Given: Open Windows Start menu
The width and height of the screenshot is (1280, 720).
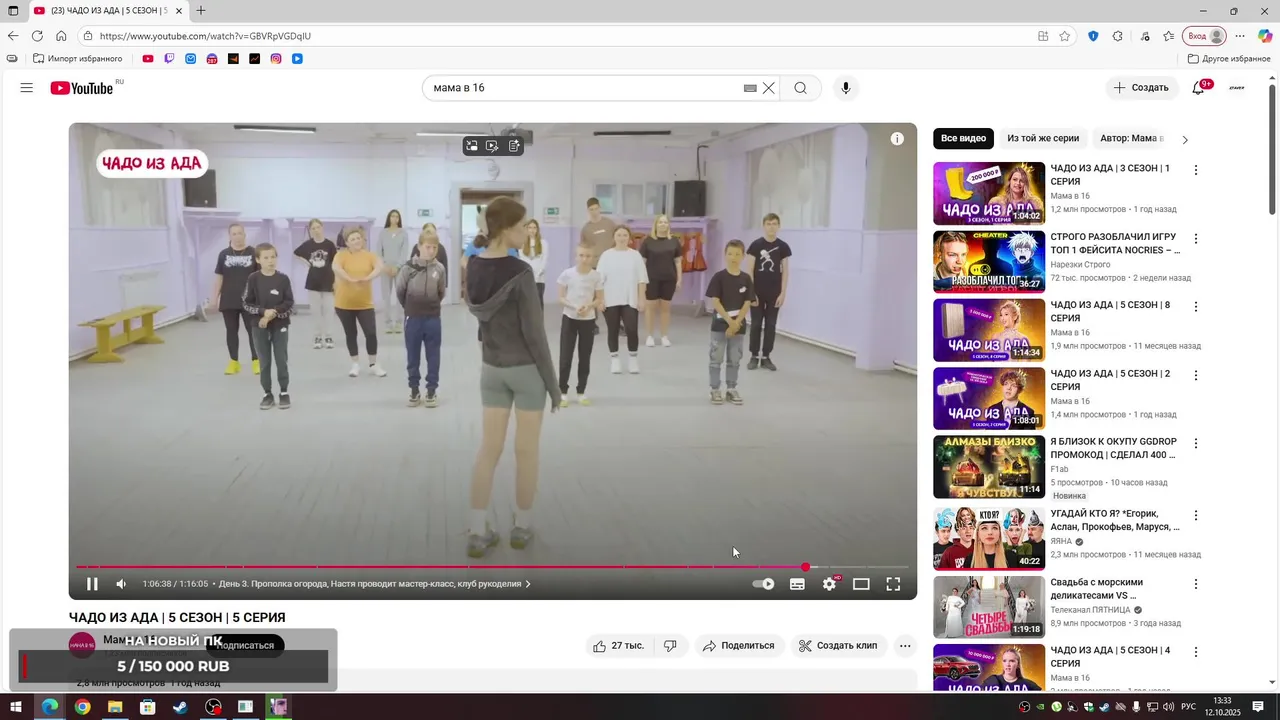Looking at the screenshot, I should [x=16, y=707].
